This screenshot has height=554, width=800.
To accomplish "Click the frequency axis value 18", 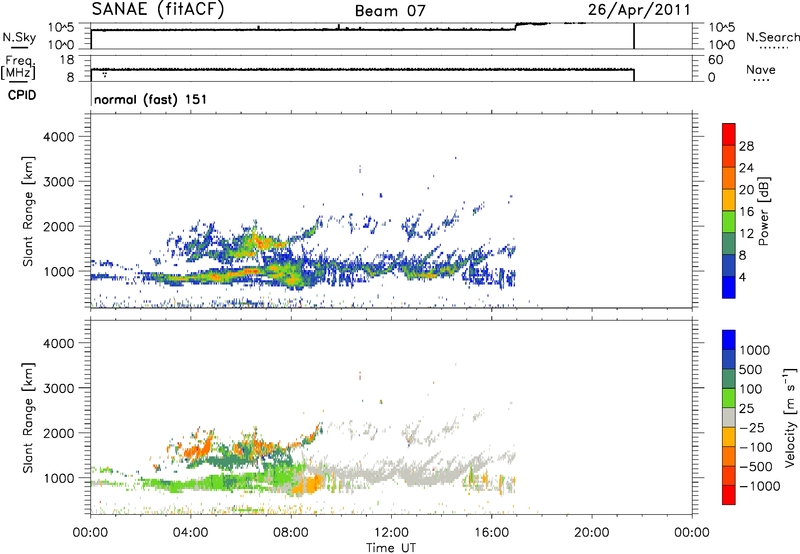I will click(x=67, y=59).
